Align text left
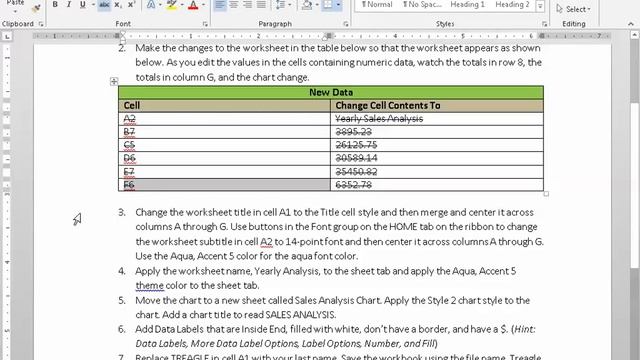The width and height of the screenshot is (640, 360). tap(220, 4)
